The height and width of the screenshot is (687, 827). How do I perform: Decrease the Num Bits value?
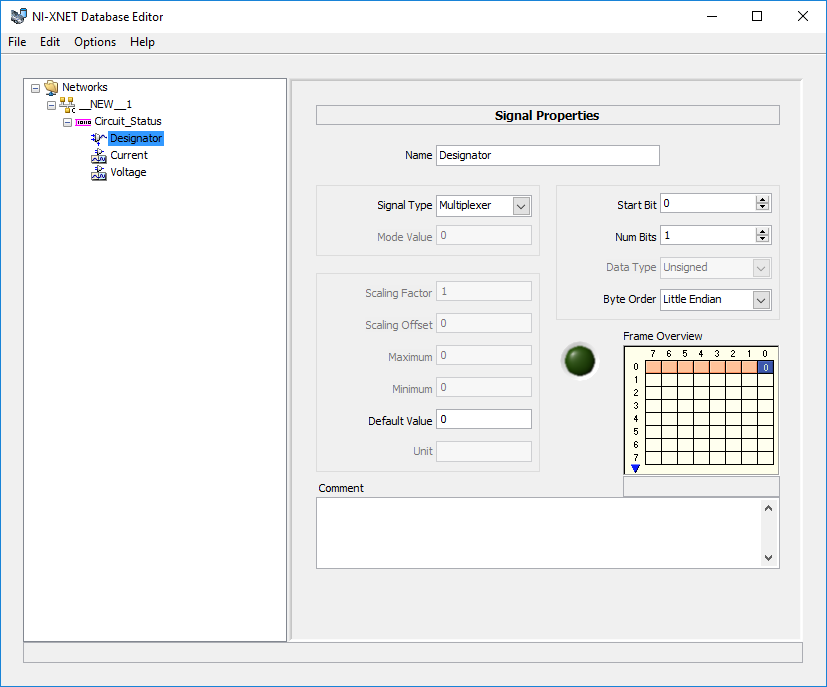coord(762,239)
